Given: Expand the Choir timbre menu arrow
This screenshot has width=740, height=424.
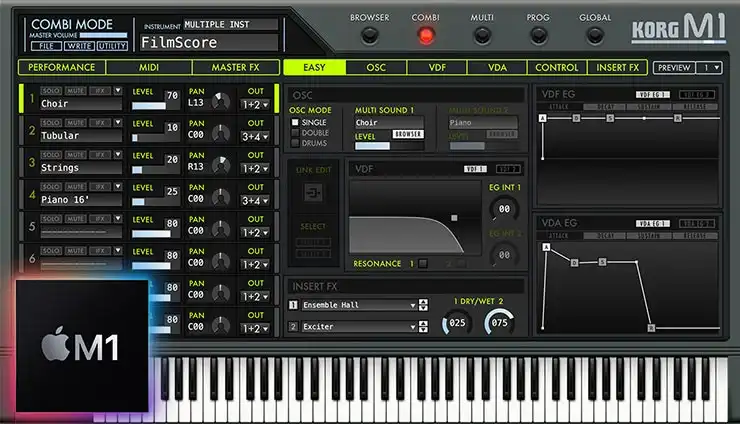Looking at the screenshot, I should click(118, 91).
